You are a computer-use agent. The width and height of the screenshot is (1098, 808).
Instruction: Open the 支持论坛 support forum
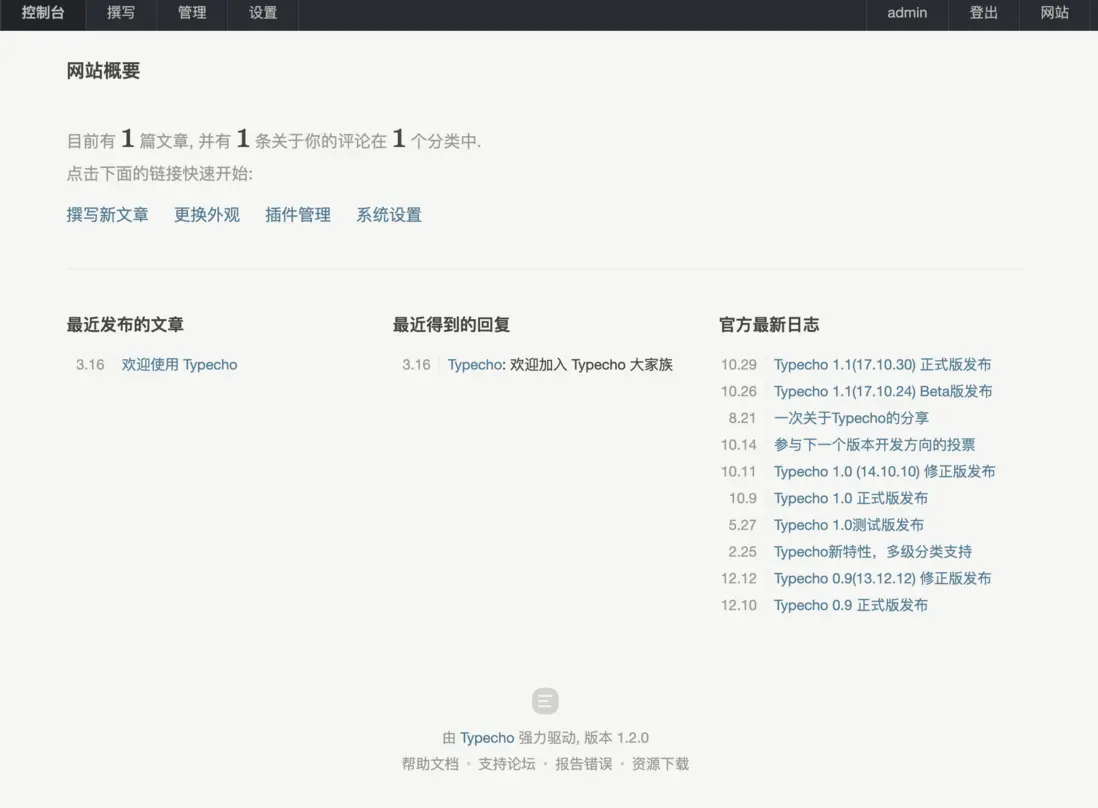click(x=506, y=762)
